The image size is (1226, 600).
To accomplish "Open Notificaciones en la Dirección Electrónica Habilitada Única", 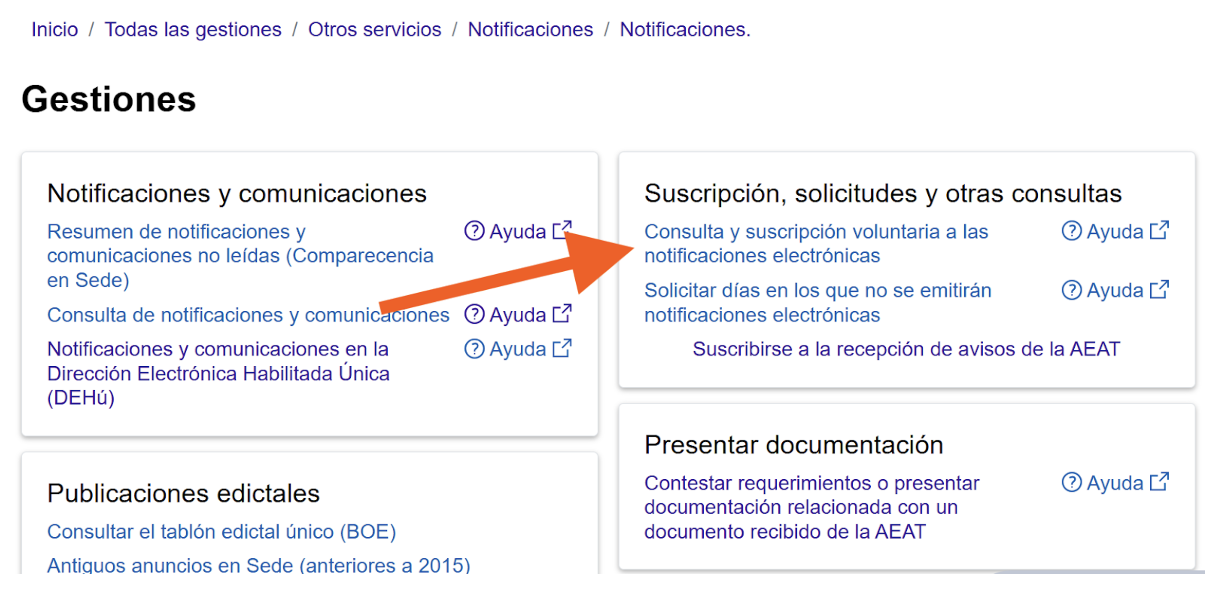I will (219, 374).
